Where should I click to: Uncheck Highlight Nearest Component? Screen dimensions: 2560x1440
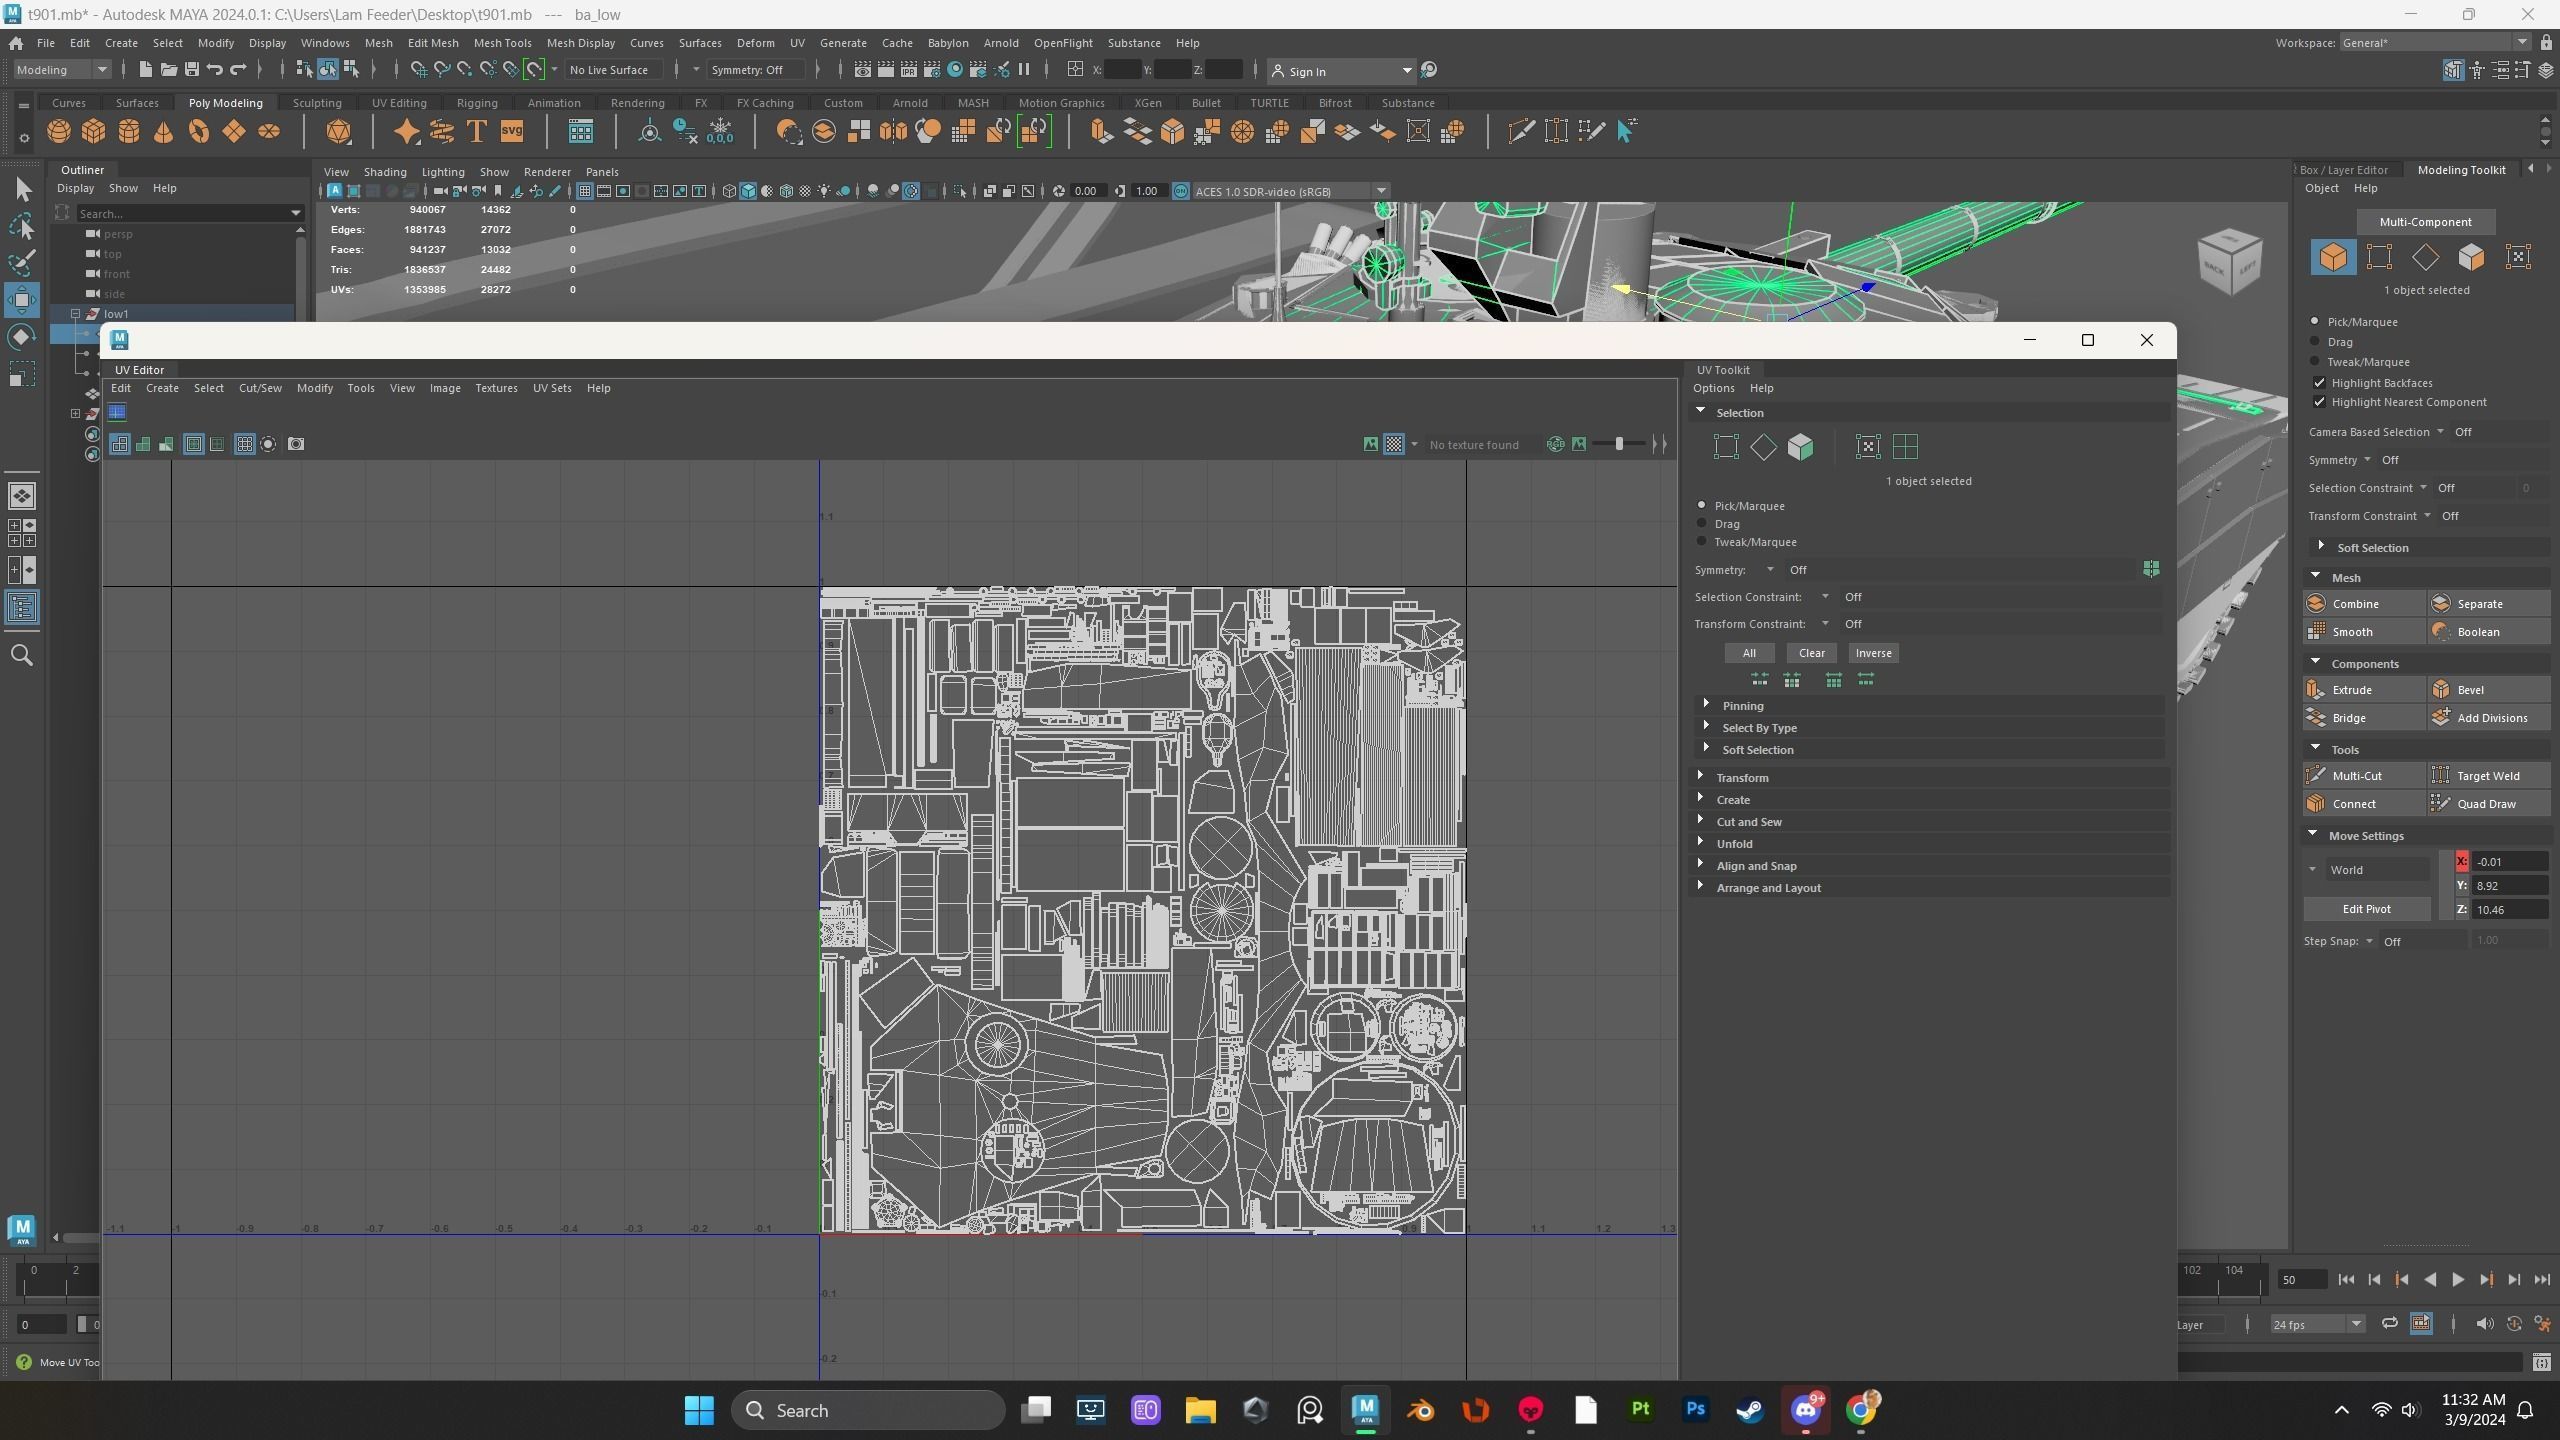click(x=2320, y=402)
